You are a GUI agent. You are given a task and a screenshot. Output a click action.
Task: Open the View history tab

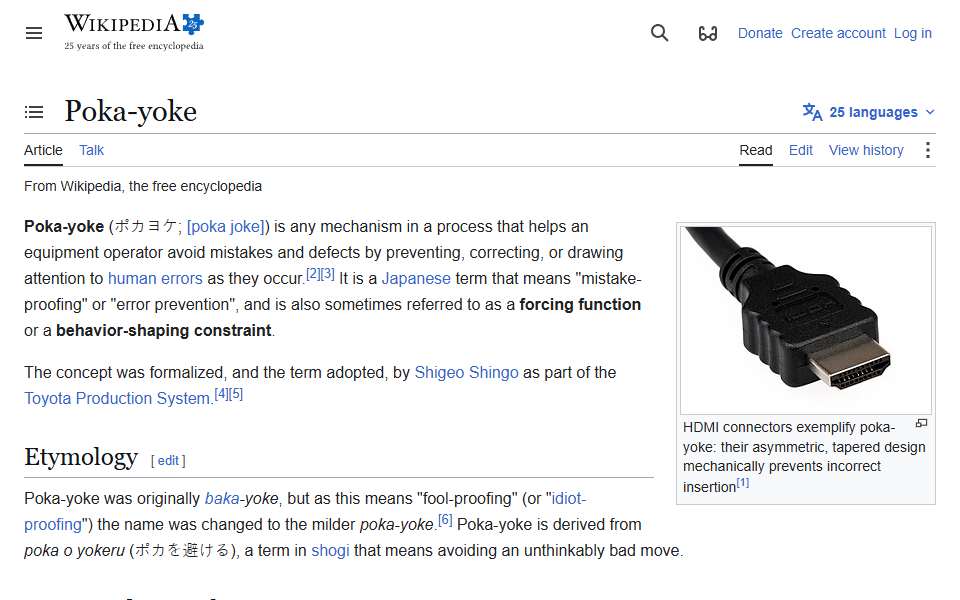click(866, 150)
